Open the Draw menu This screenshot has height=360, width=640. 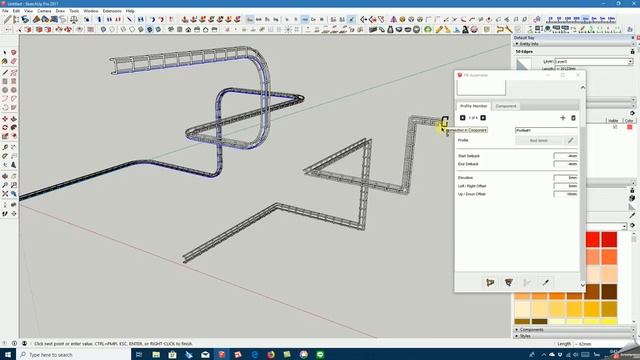point(60,11)
